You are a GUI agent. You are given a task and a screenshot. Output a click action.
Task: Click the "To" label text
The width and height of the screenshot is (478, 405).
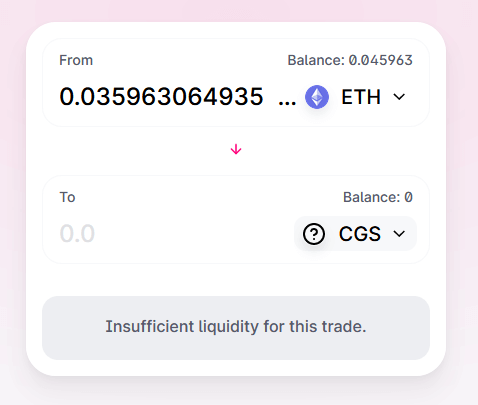pyautogui.click(x=67, y=197)
